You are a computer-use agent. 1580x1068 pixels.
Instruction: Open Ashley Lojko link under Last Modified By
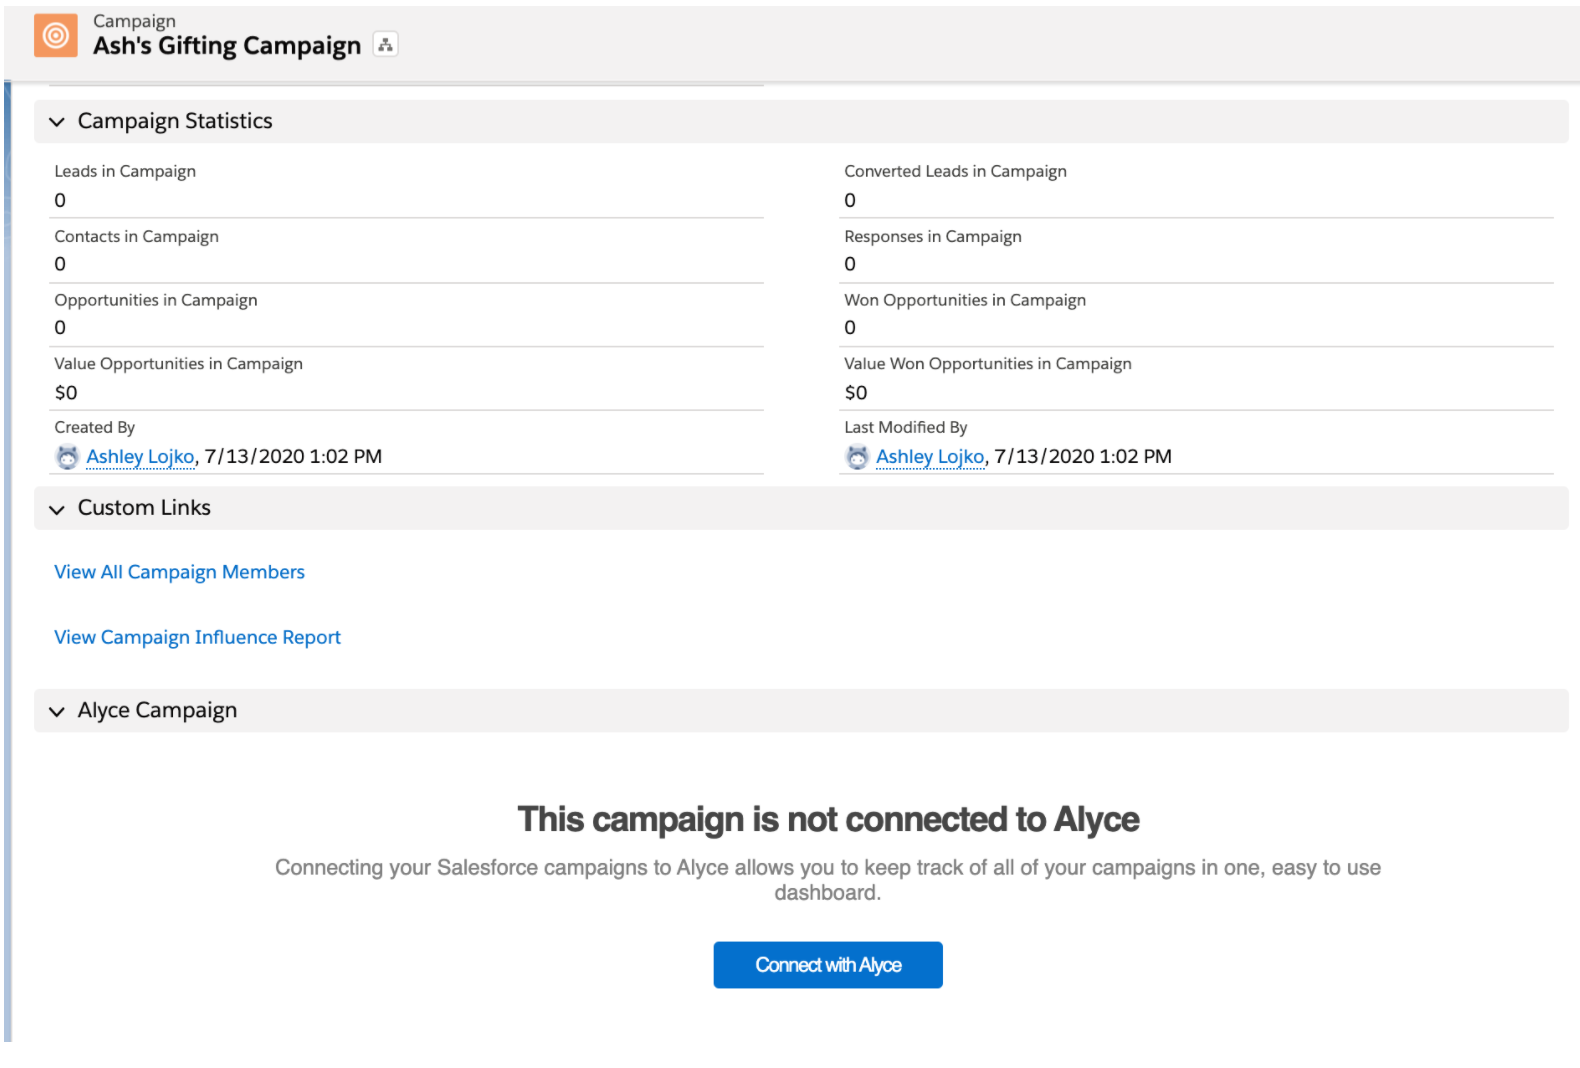[930, 457]
